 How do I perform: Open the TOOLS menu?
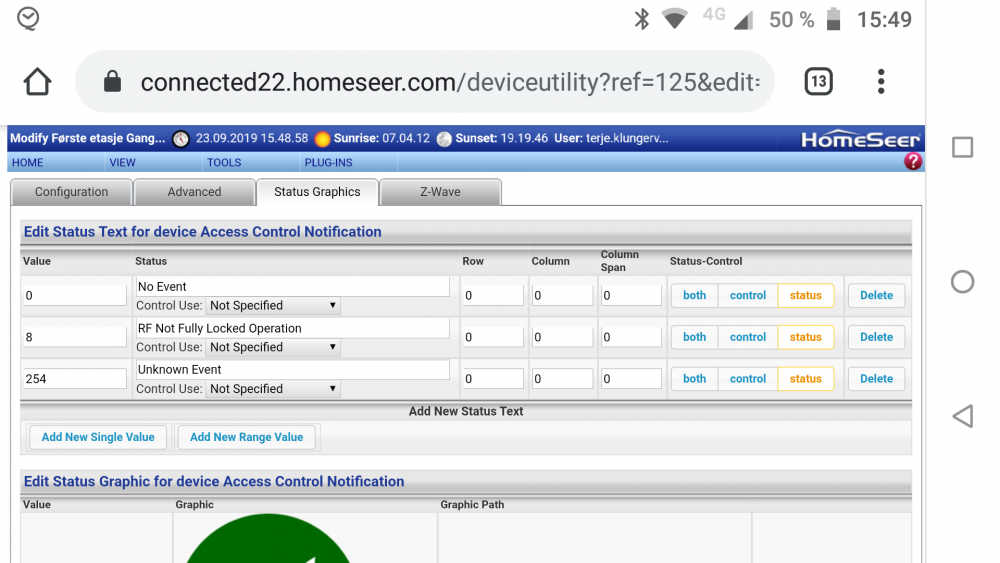pyautogui.click(x=224, y=163)
